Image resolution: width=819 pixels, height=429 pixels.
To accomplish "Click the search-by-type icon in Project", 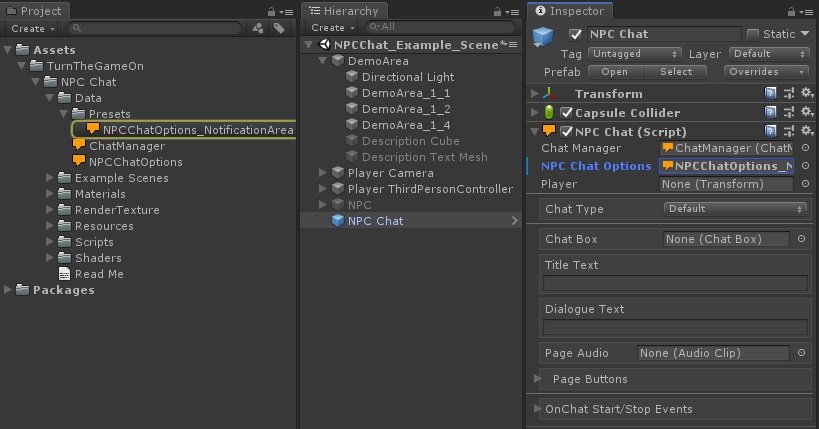I will 258,28.
